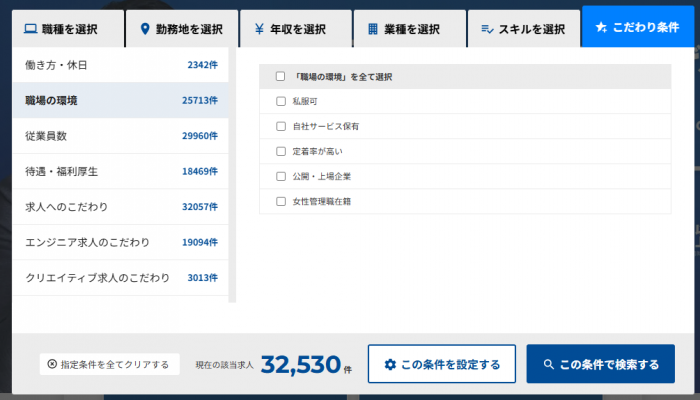Switch to the 年収を選択 tab
The width and height of the screenshot is (700, 400).
click(x=296, y=29)
